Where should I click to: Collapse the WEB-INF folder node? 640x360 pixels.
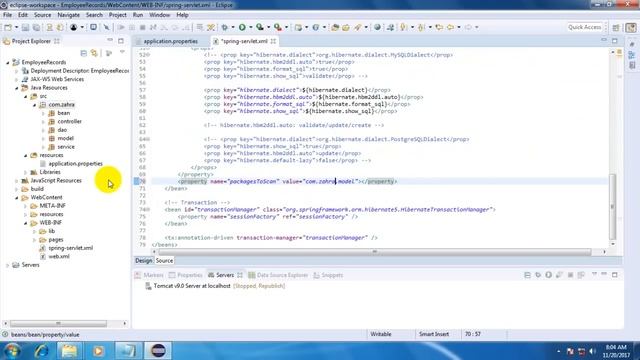click(25, 223)
